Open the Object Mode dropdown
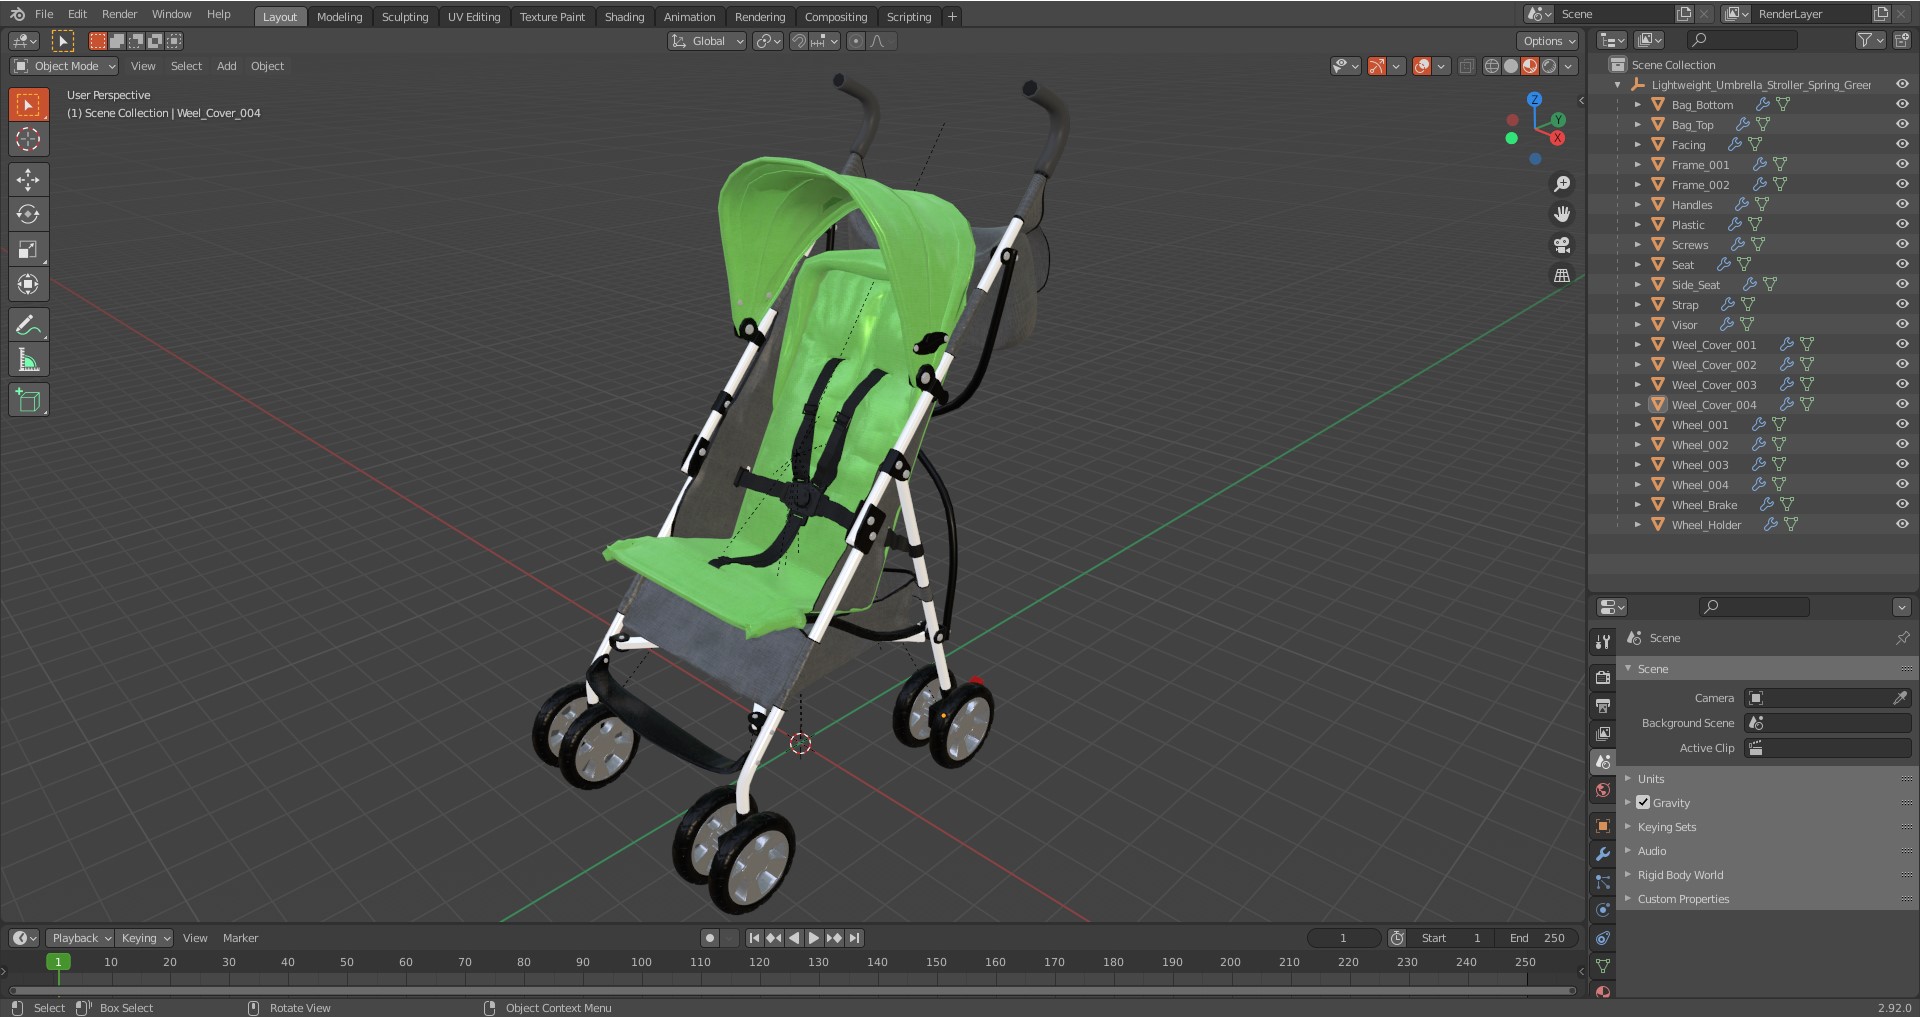The height and width of the screenshot is (1017, 1920). [64, 66]
